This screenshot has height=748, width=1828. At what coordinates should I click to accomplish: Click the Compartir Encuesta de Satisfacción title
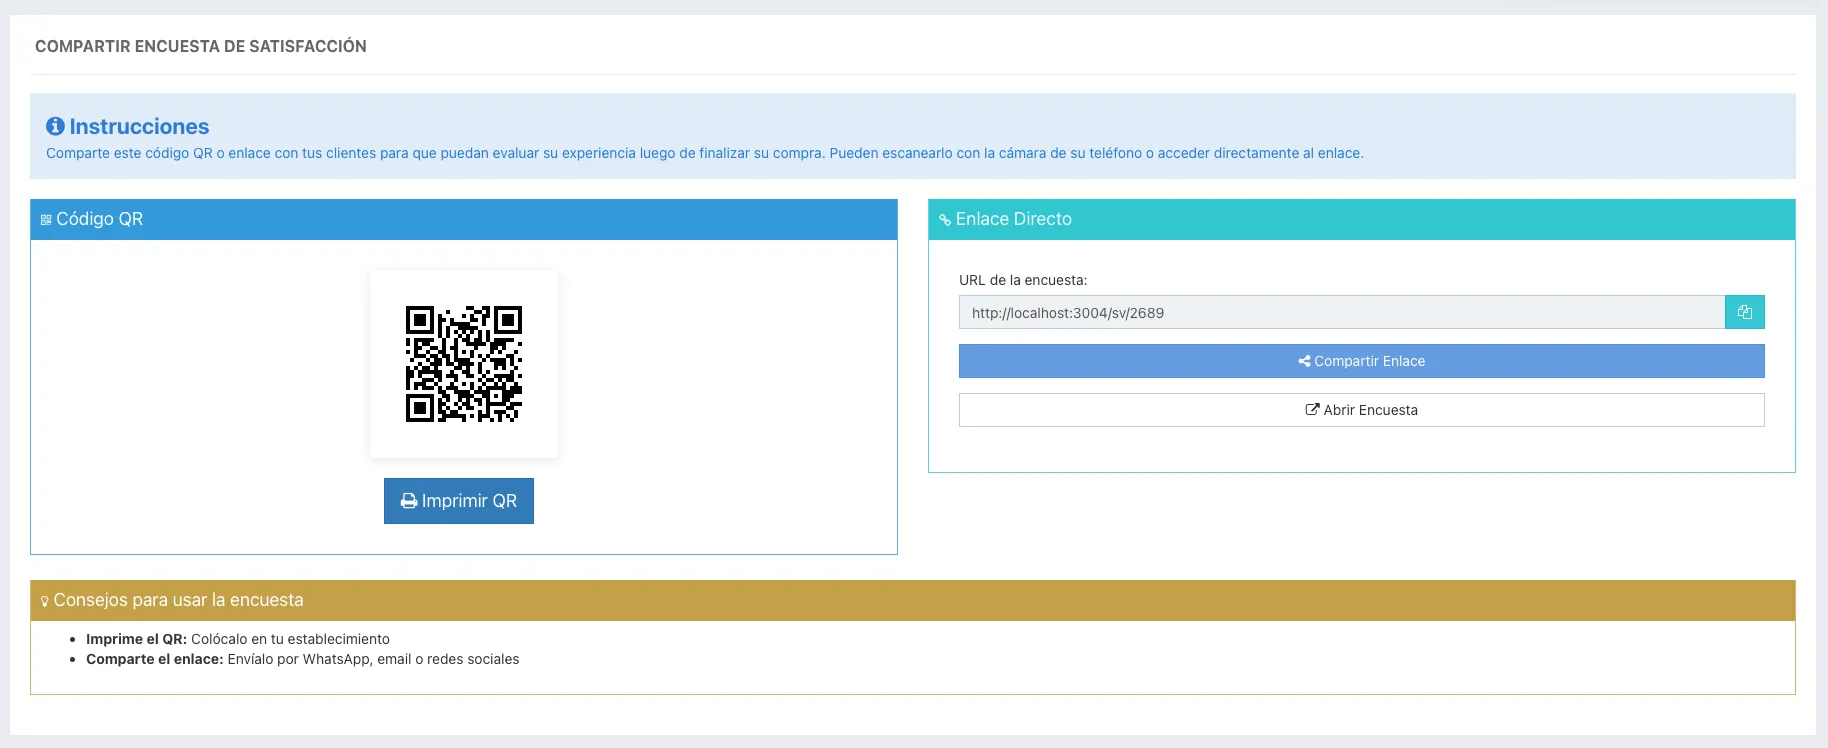[x=201, y=46]
